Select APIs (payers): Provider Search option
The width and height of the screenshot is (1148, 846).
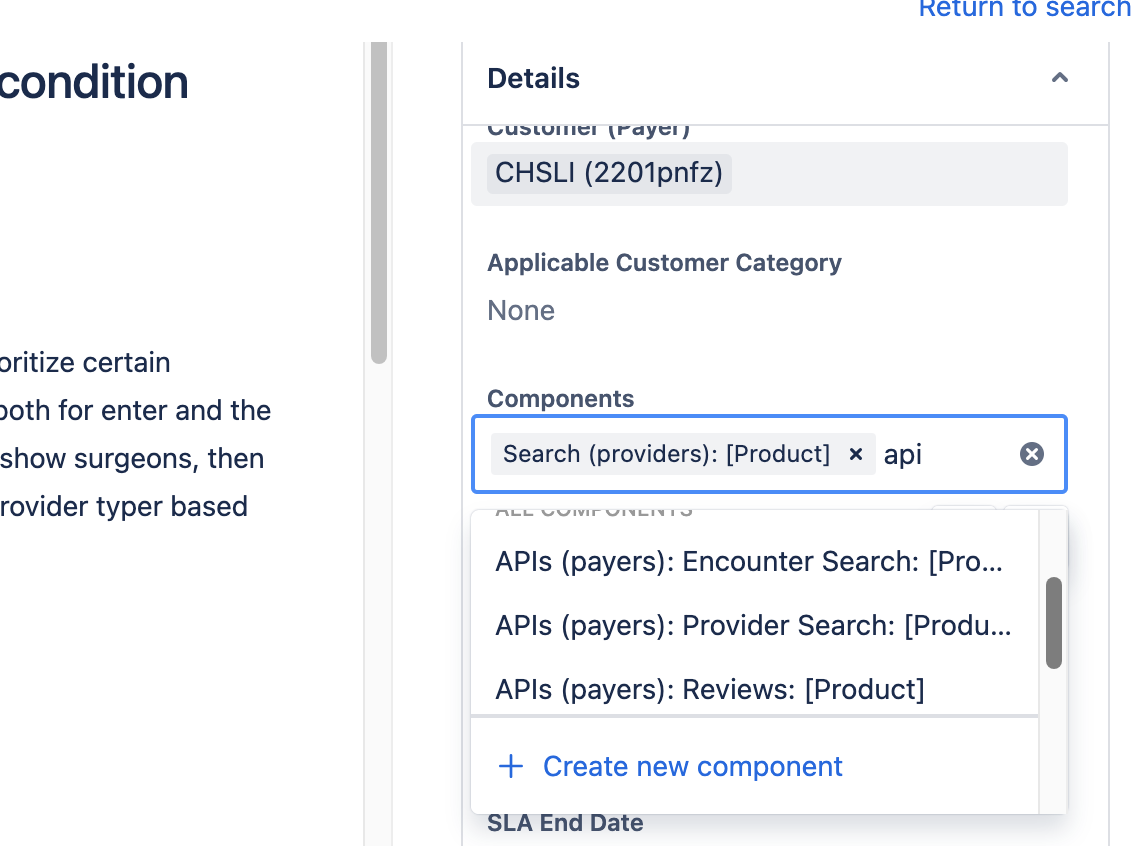[755, 626]
